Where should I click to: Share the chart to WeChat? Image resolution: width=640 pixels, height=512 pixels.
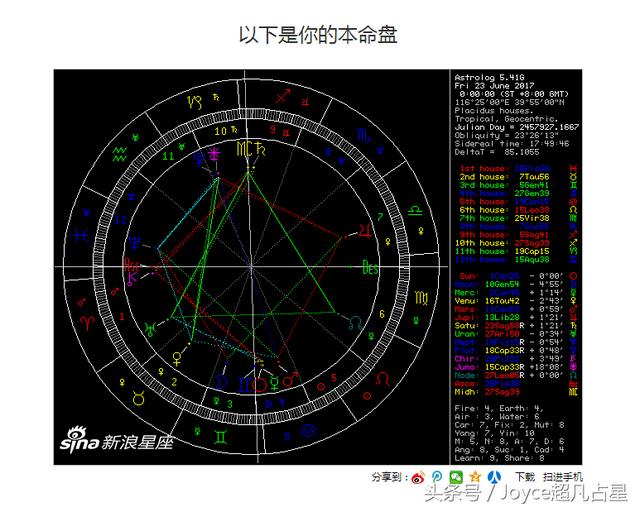click(456, 477)
